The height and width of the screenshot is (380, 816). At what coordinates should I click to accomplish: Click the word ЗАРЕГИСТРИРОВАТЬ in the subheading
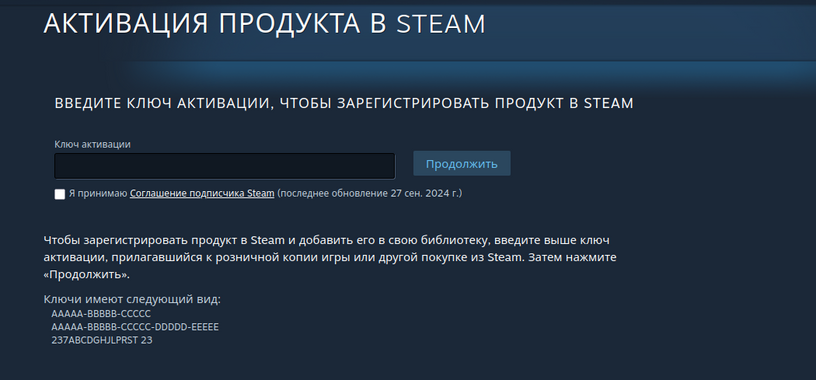tap(413, 104)
